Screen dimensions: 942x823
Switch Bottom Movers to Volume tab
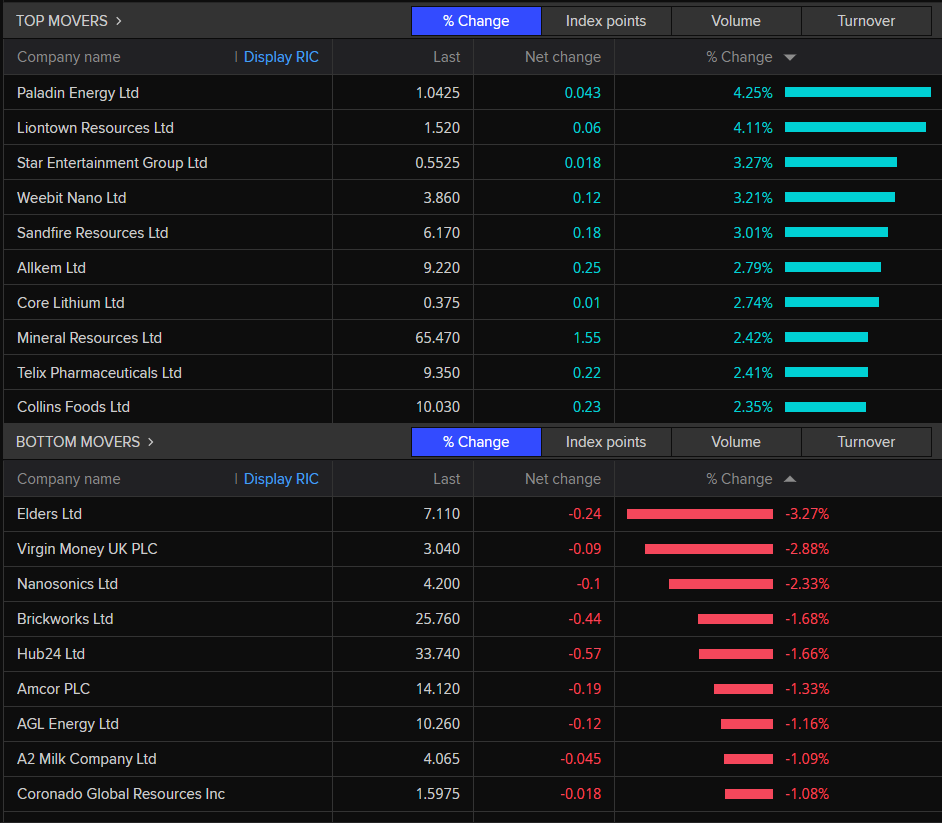(736, 442)
